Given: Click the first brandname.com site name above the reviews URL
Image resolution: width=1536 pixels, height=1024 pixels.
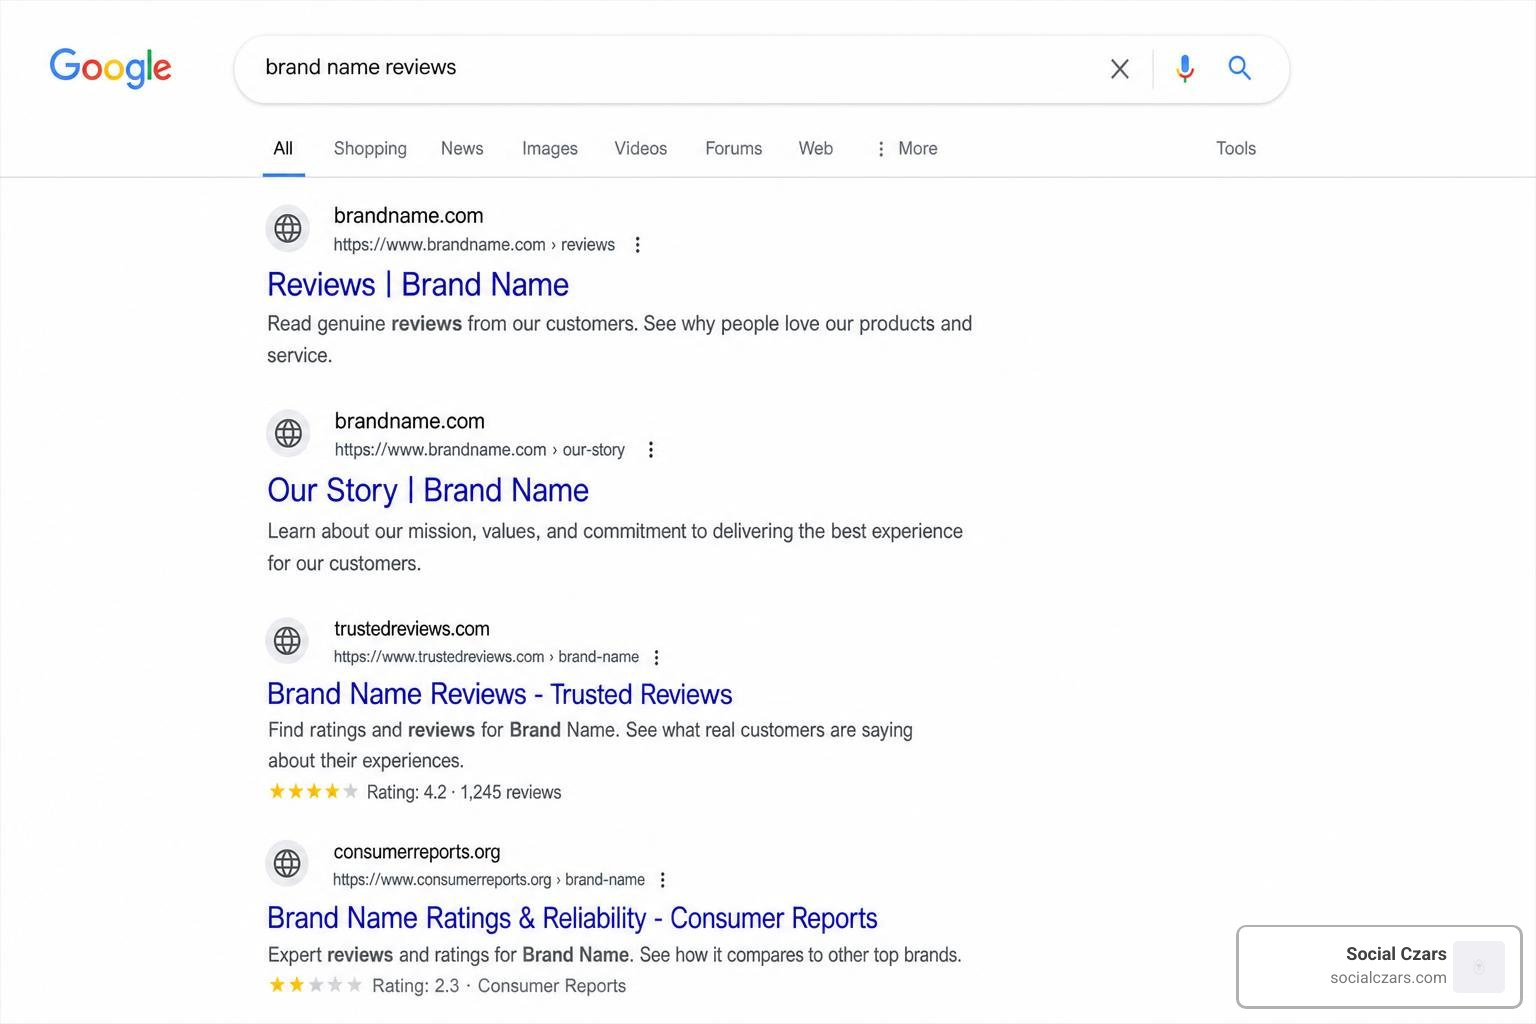Looking at the screenshot, I should tap(408, 216).
